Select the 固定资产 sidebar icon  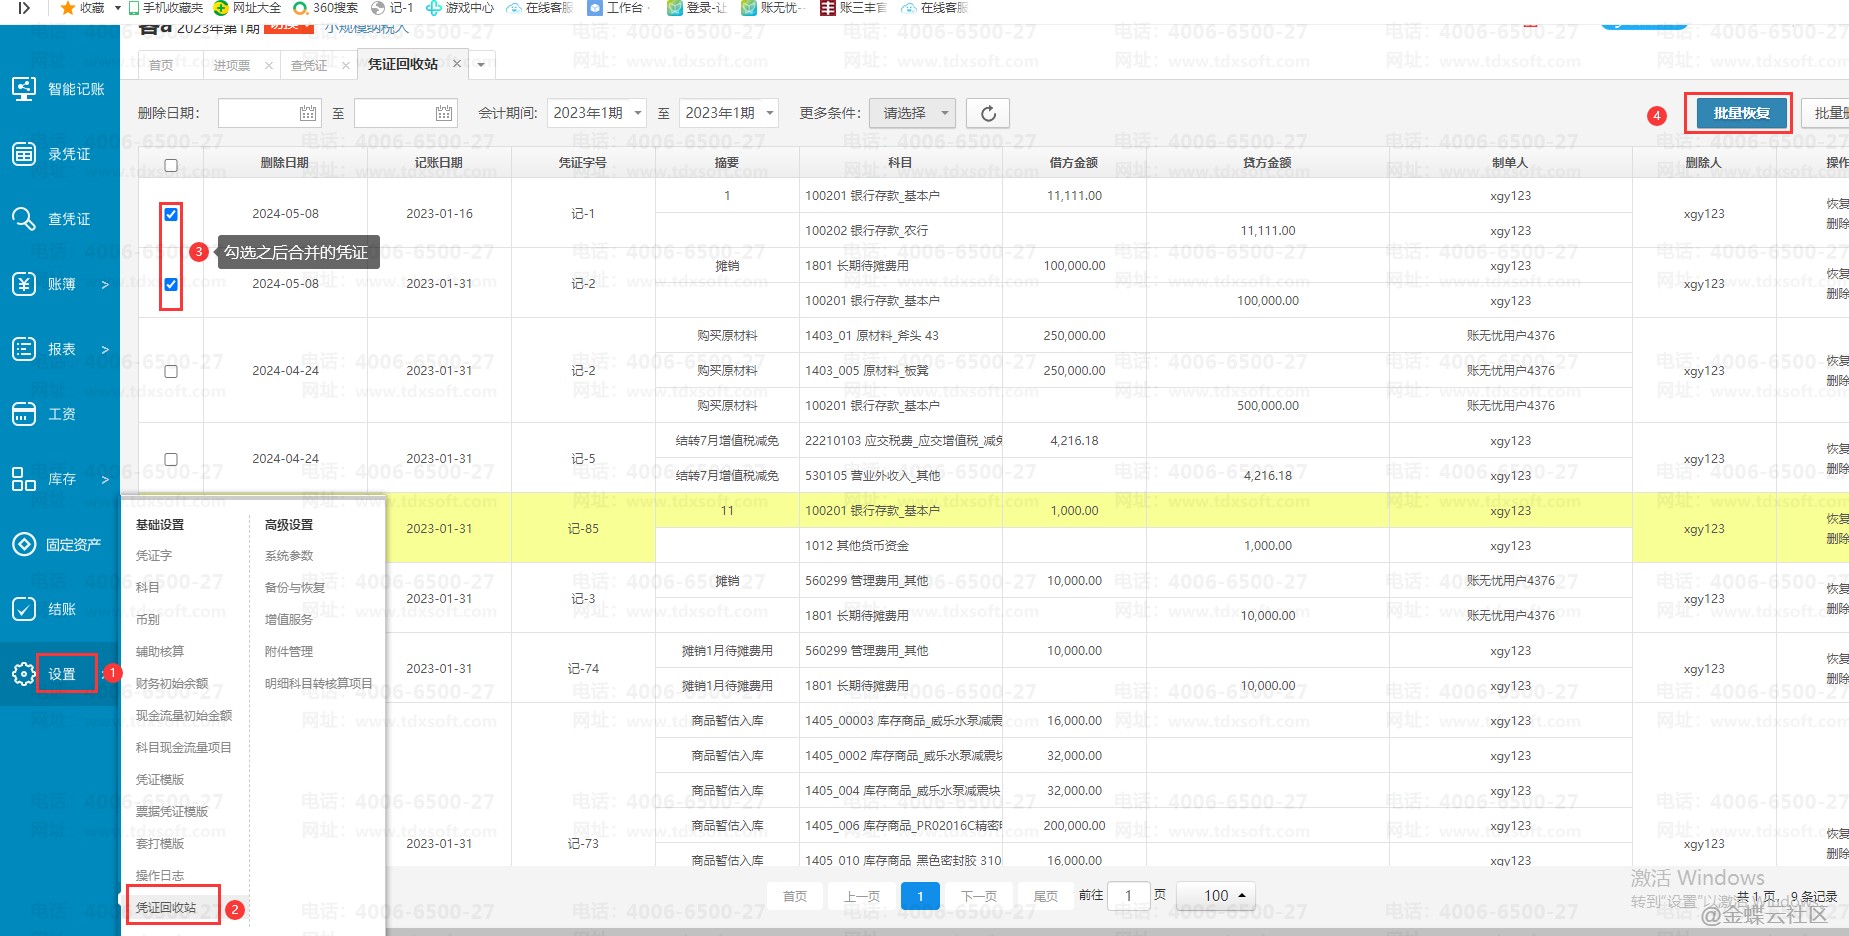(24, 544)
